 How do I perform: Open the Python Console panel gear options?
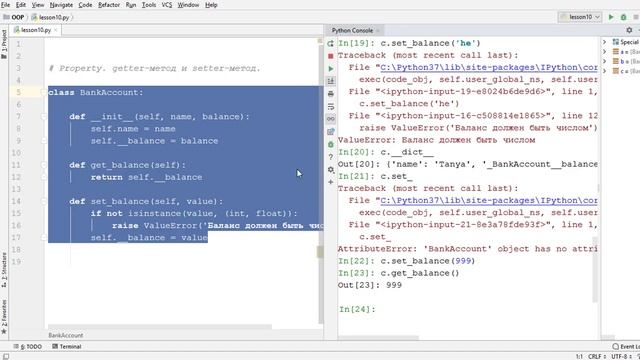[629, 30]
